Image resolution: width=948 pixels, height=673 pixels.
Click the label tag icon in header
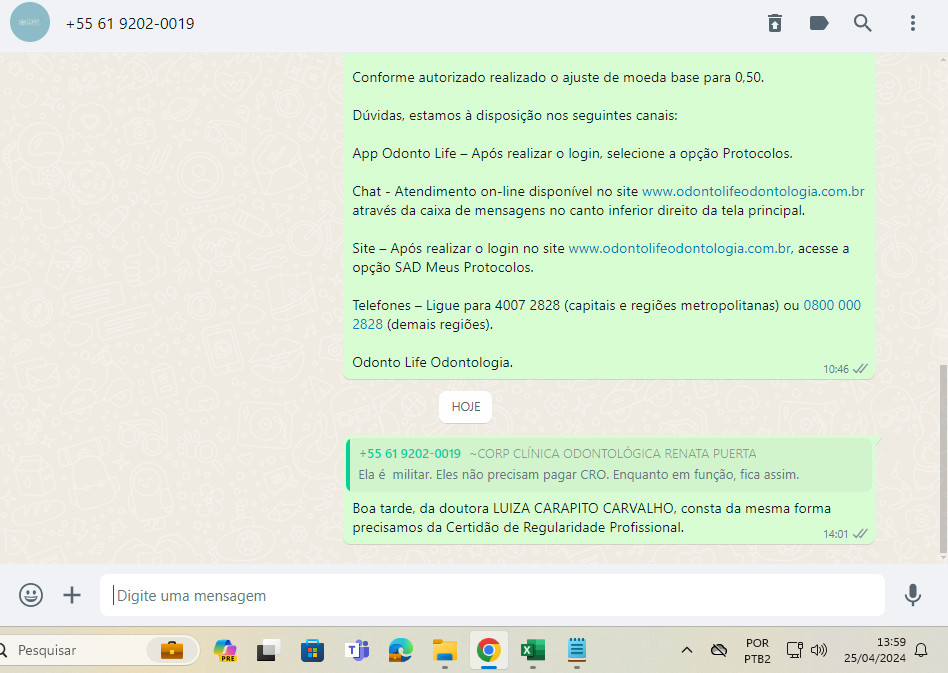pyautogui.click(x=819, y=23)
